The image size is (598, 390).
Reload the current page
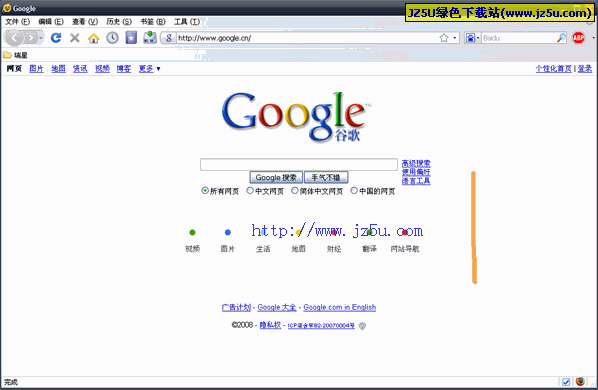(56, 38)
